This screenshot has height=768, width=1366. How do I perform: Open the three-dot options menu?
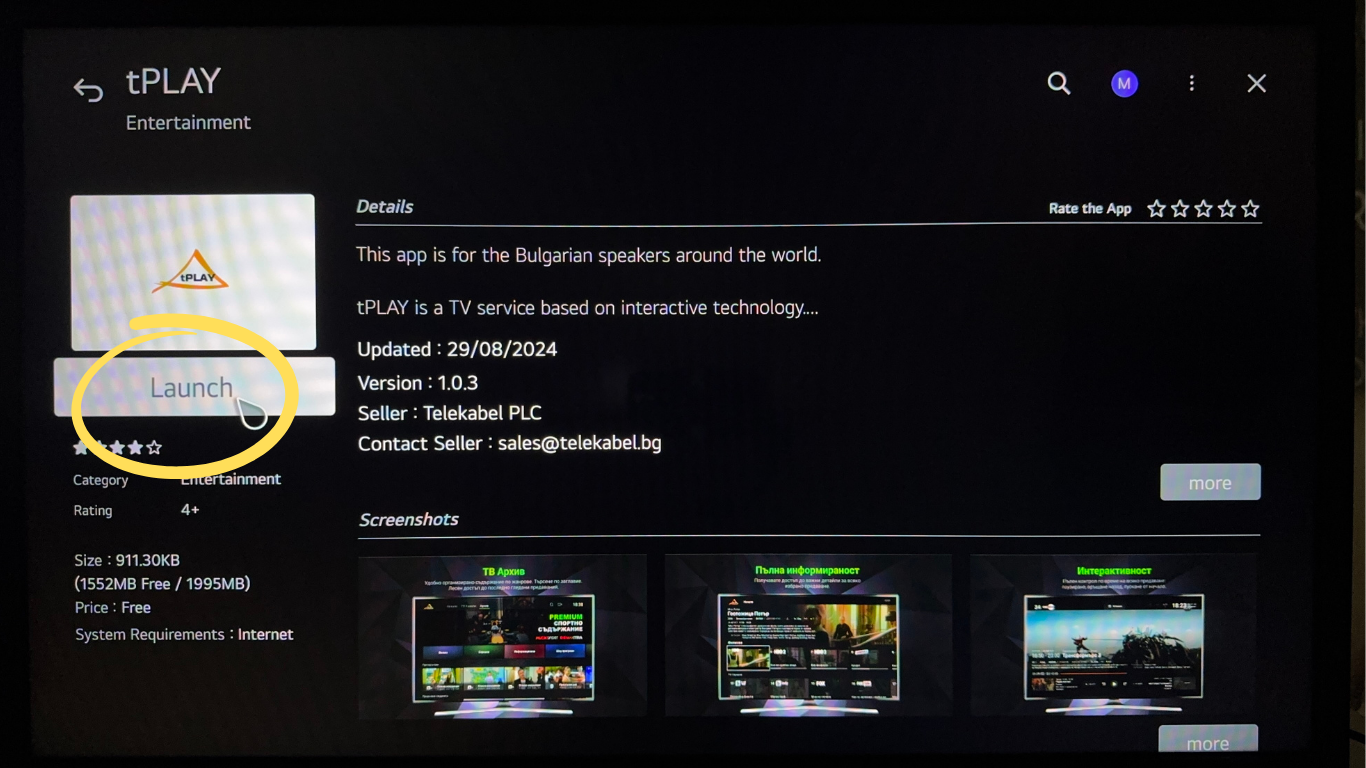tap(1191, 84)
